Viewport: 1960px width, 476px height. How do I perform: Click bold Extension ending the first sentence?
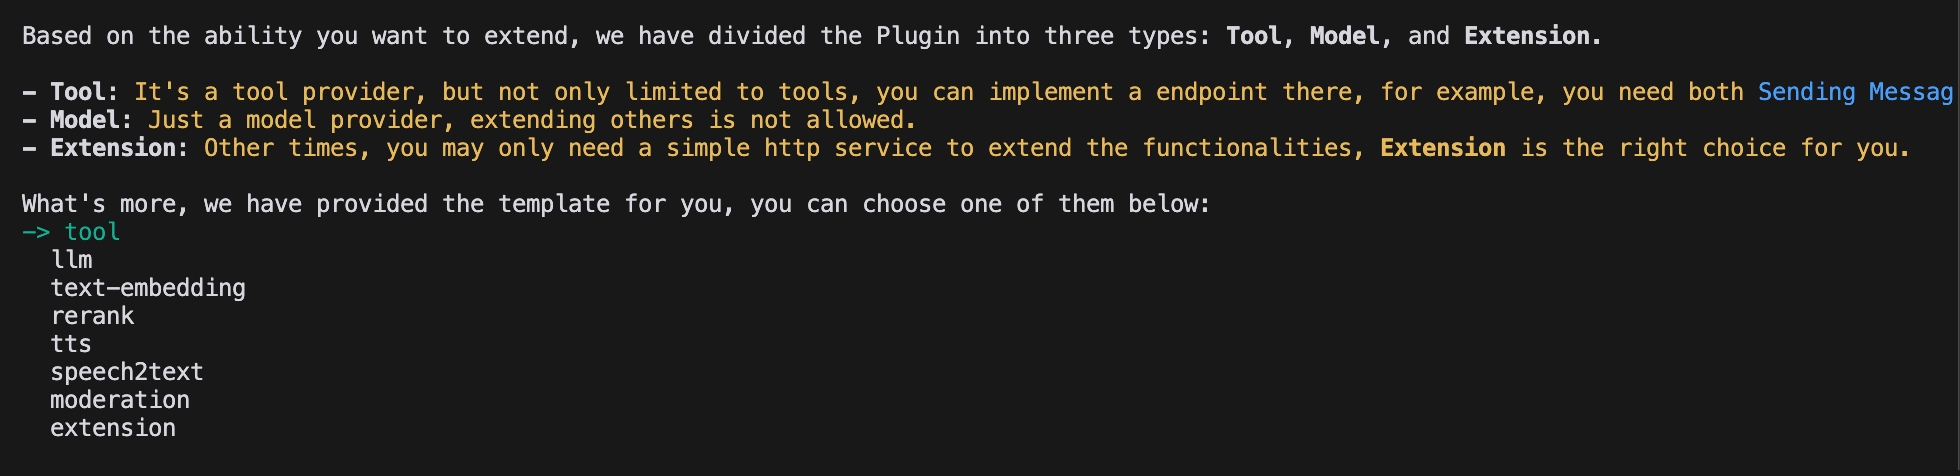1527,36
